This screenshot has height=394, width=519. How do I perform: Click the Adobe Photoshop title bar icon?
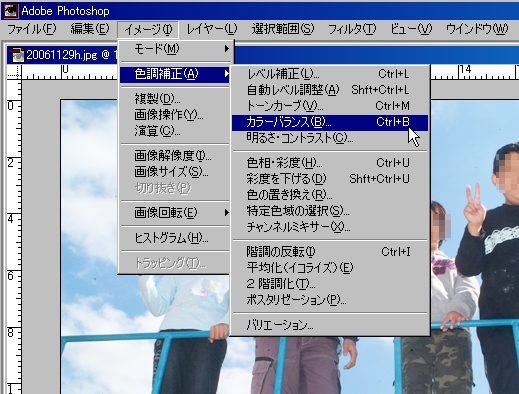(x=10, y=11)
